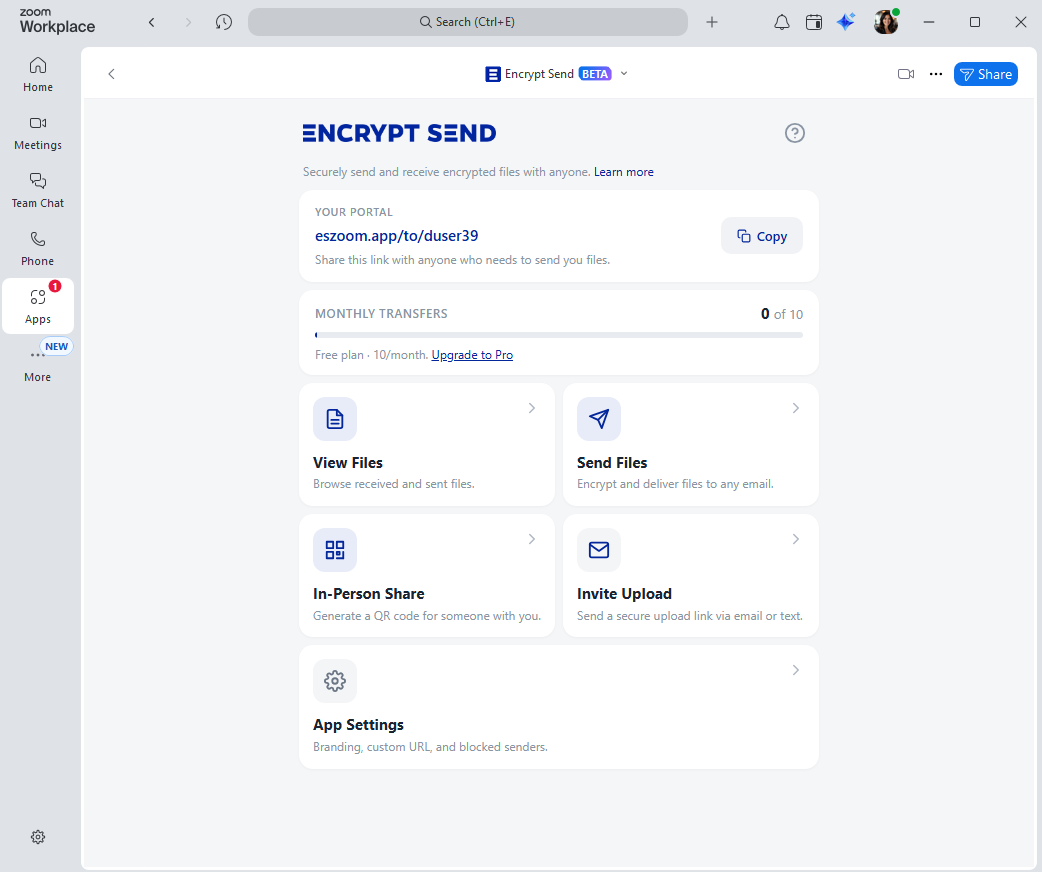The width and height of the screenshot is (1042, 872).
Task: Open notifications bell
Action: pyautogui.click(x=782, y=23)
